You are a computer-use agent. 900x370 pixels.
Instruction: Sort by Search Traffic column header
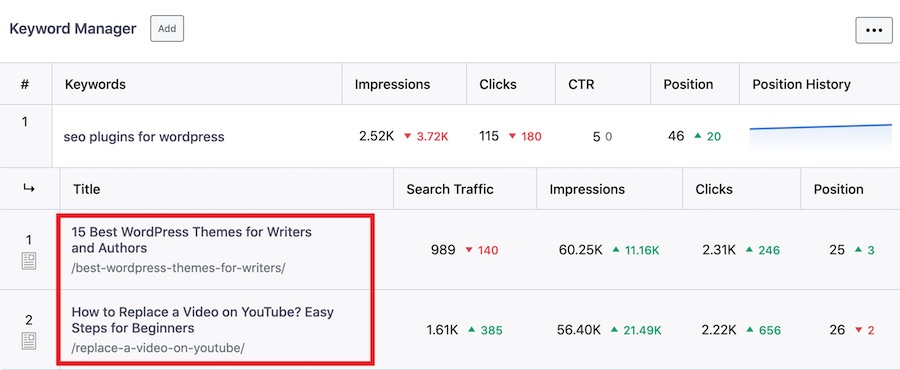pos(450,189)
